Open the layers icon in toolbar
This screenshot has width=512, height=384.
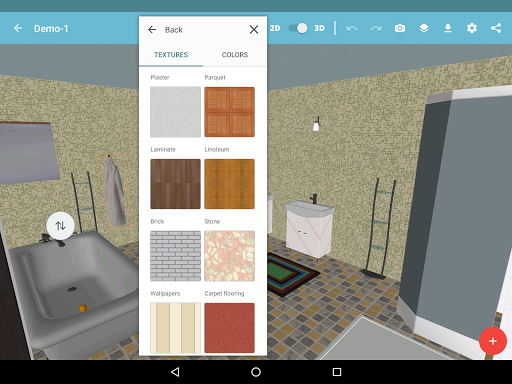pyautogui.click(x=424, y=28)
